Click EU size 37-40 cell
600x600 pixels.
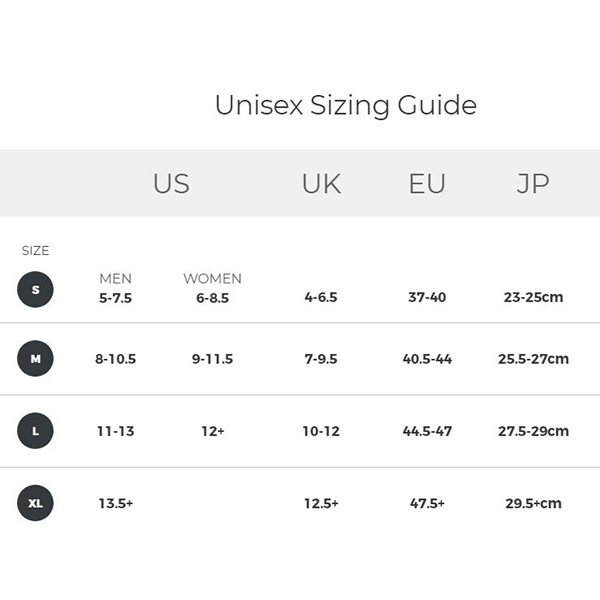[427, 297]
